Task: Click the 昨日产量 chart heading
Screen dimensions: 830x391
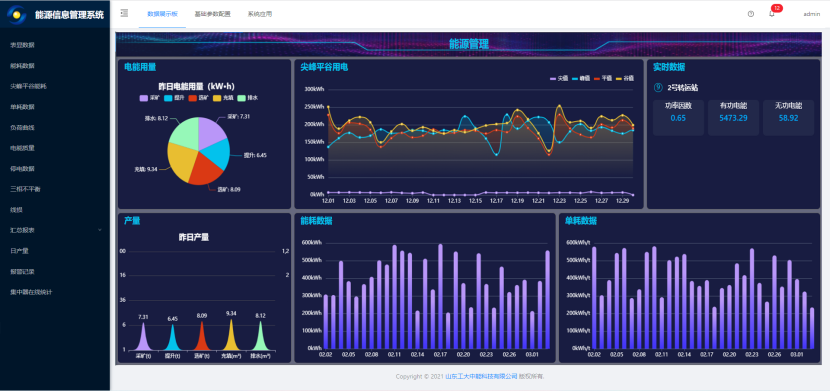Action: (194, 237)
